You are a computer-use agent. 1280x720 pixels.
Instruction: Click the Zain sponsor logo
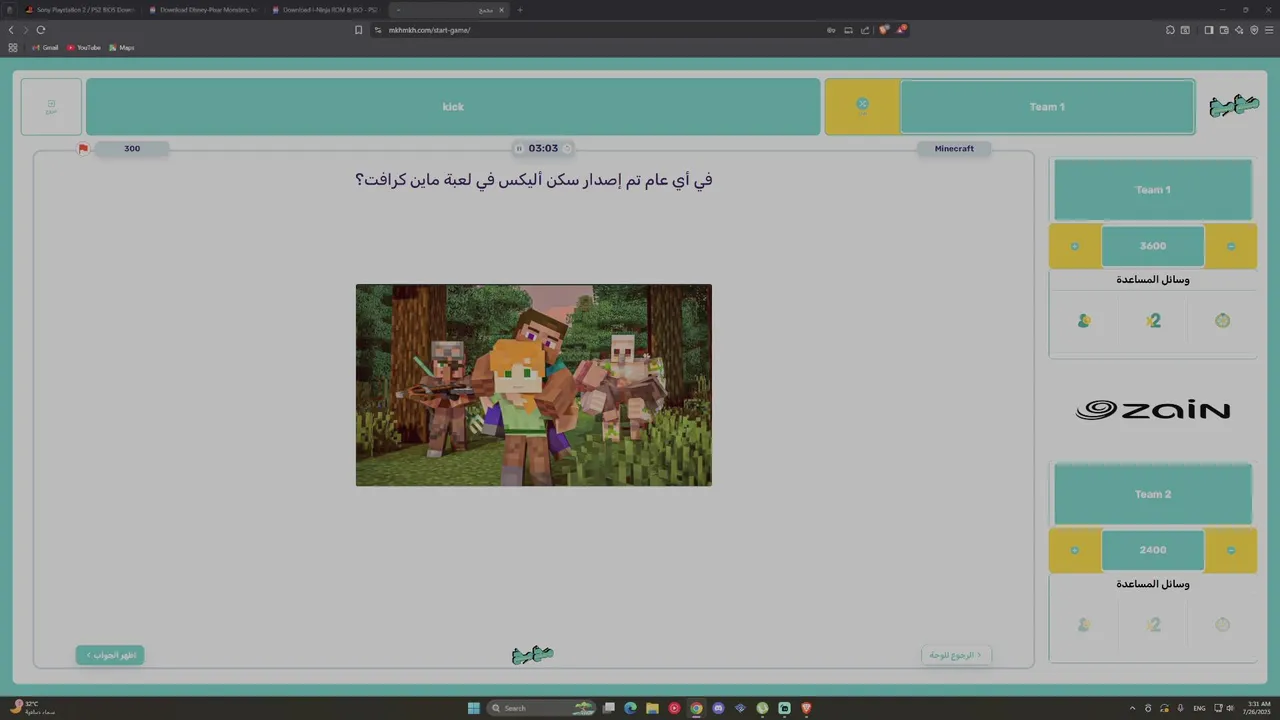coord(1153,410)
